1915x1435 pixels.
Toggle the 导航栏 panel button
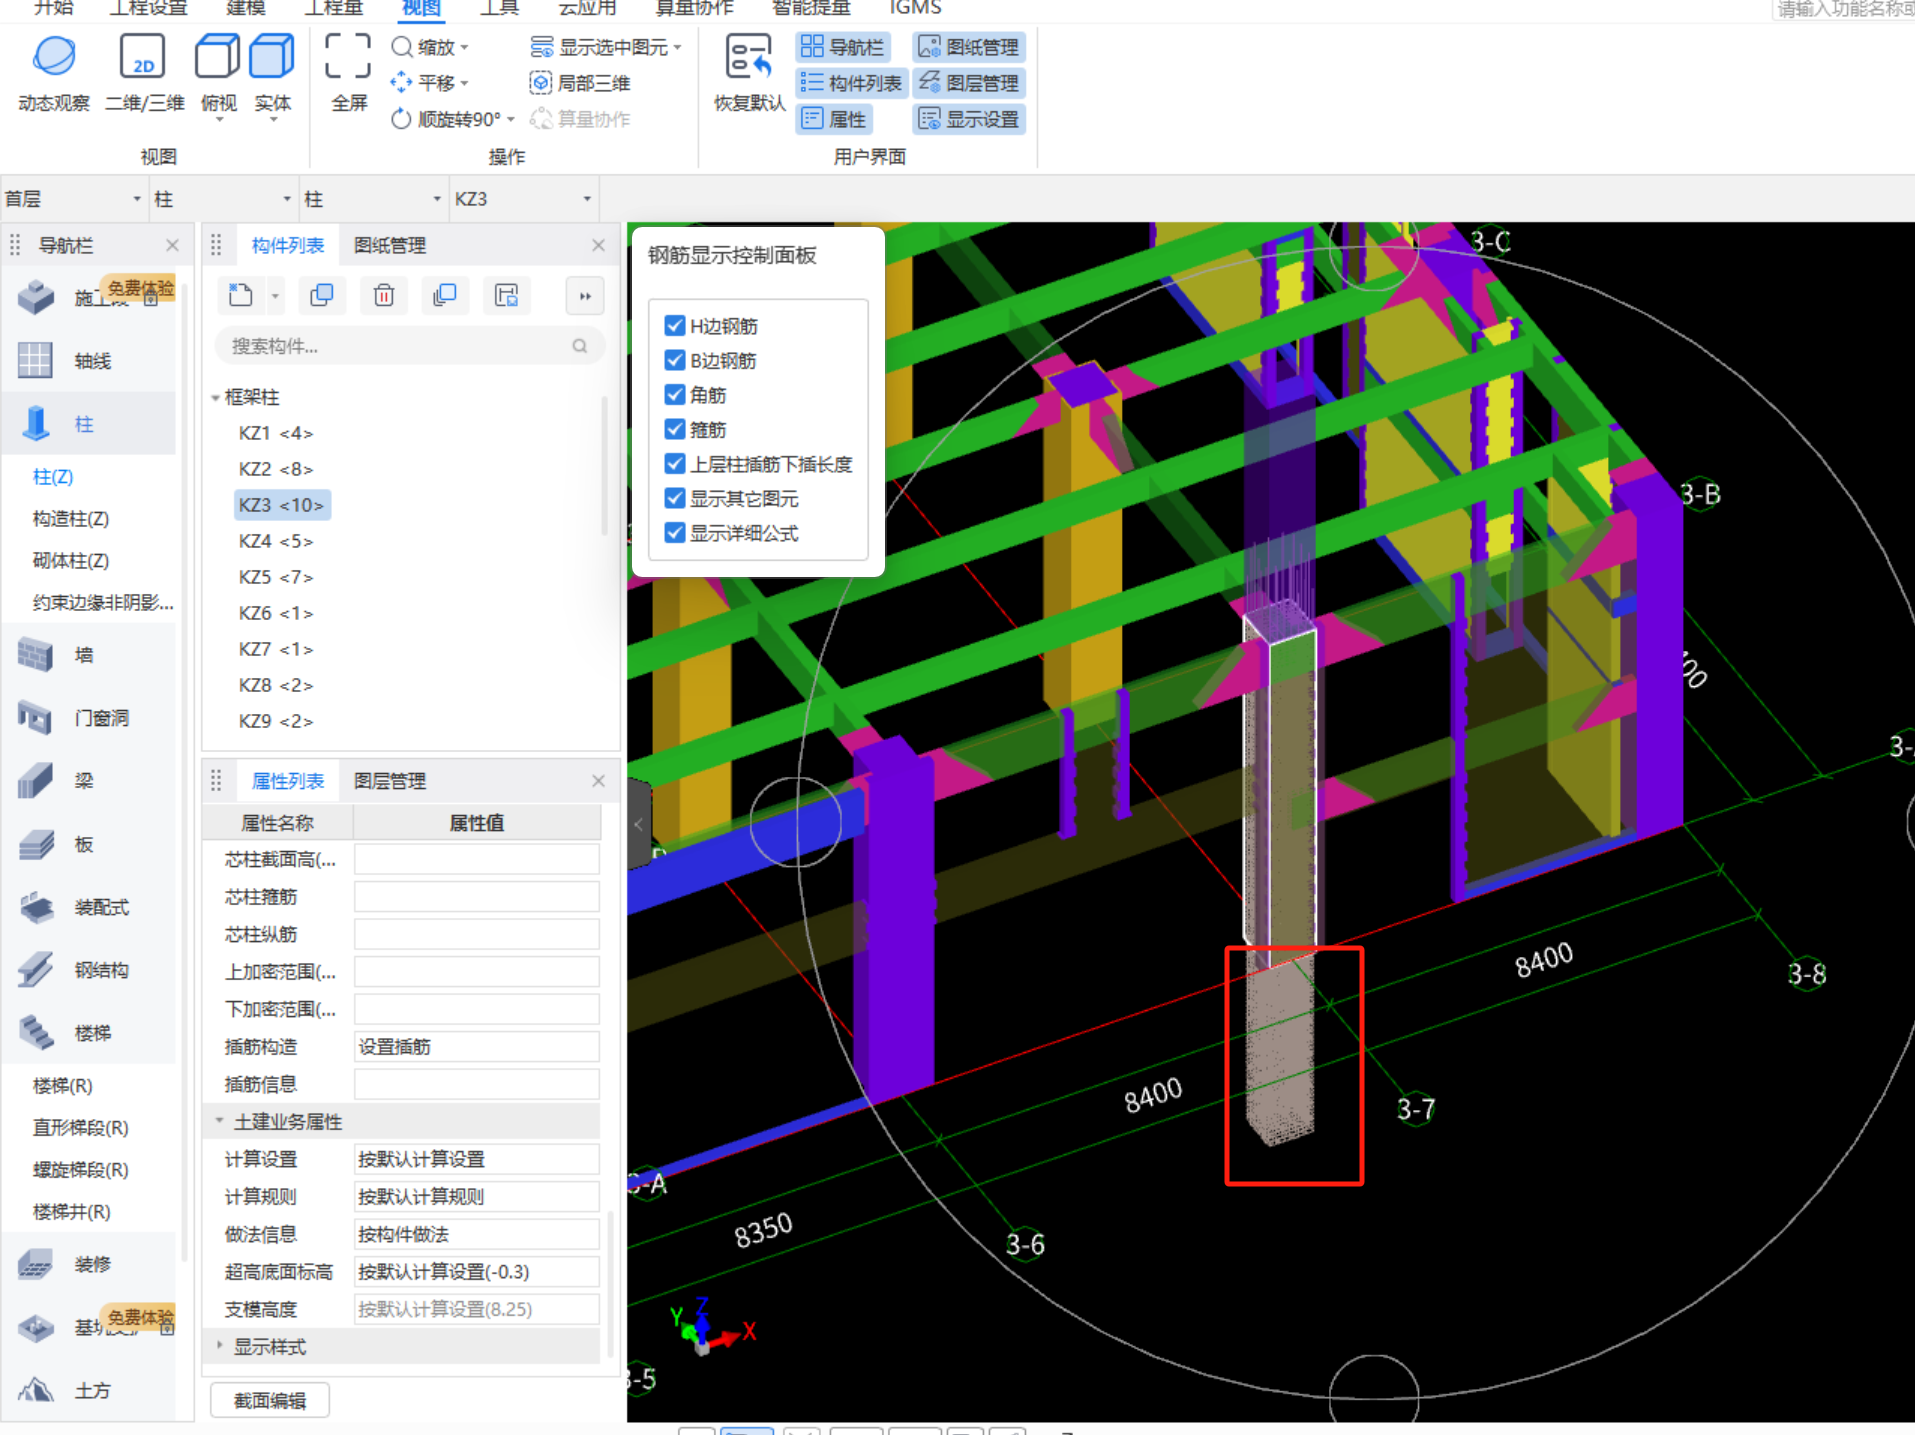(844, 47)
